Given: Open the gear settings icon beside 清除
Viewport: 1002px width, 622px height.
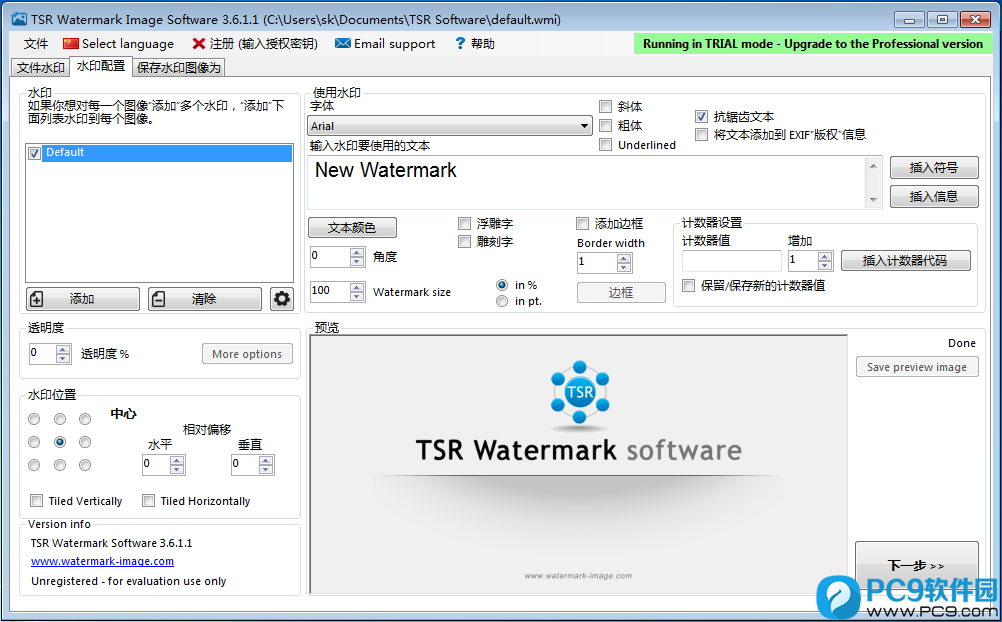Looking at the screenshot, I should tap(281, 299).
